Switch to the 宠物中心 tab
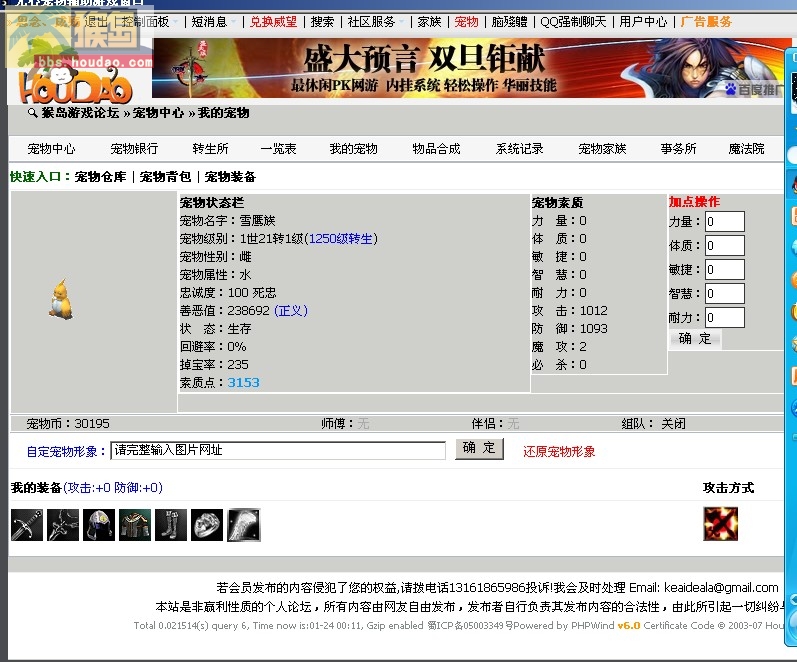Image resolution: width=797 pixels, height=662 pixels. (51, 149)
